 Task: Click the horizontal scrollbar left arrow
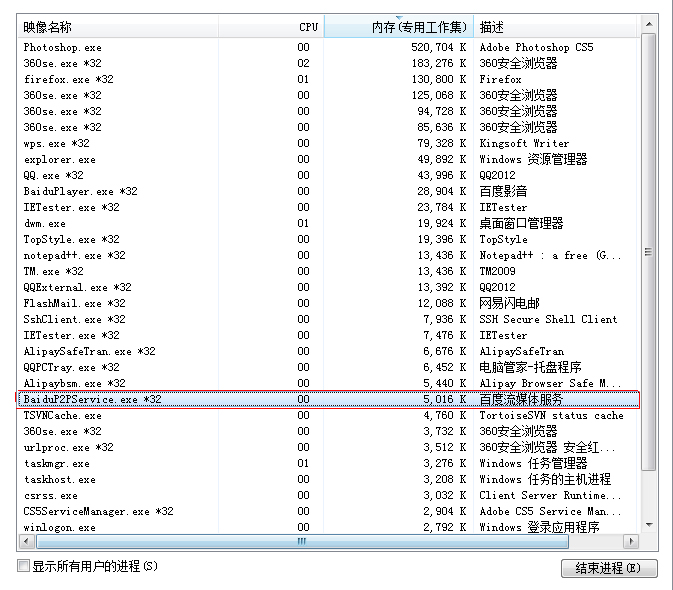[x=27, y=542]
